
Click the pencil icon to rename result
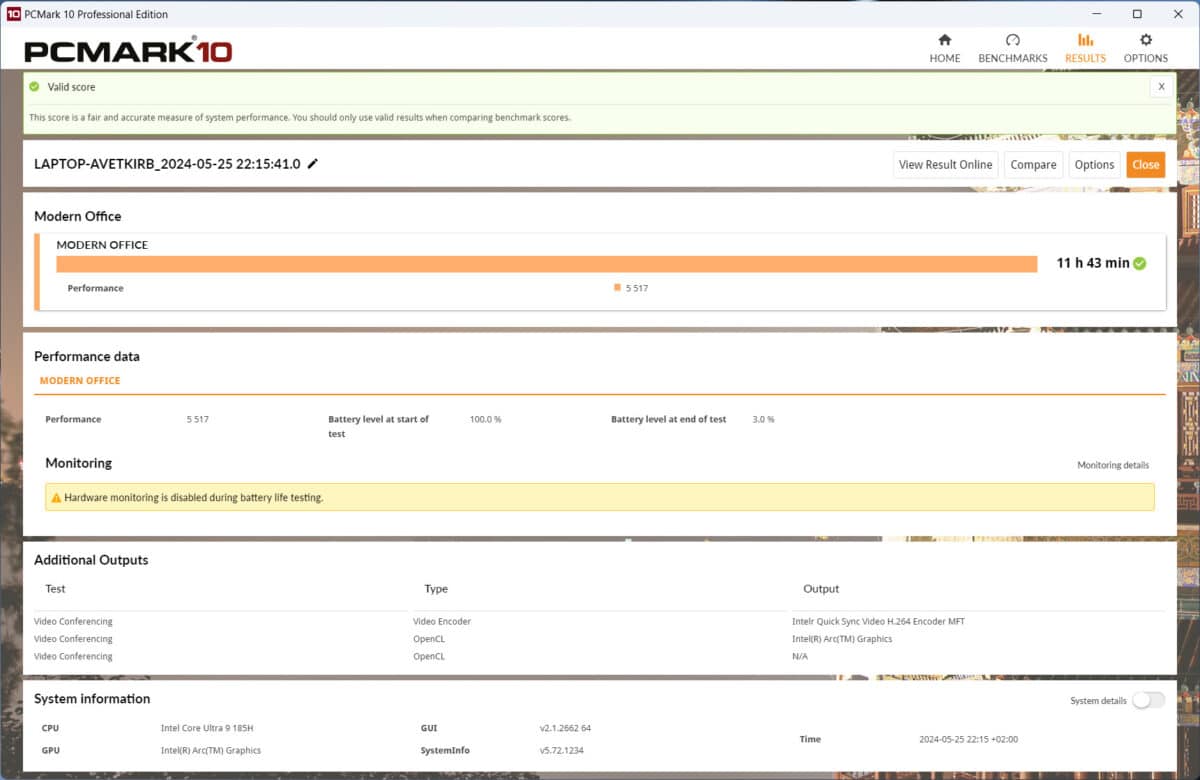313,164
